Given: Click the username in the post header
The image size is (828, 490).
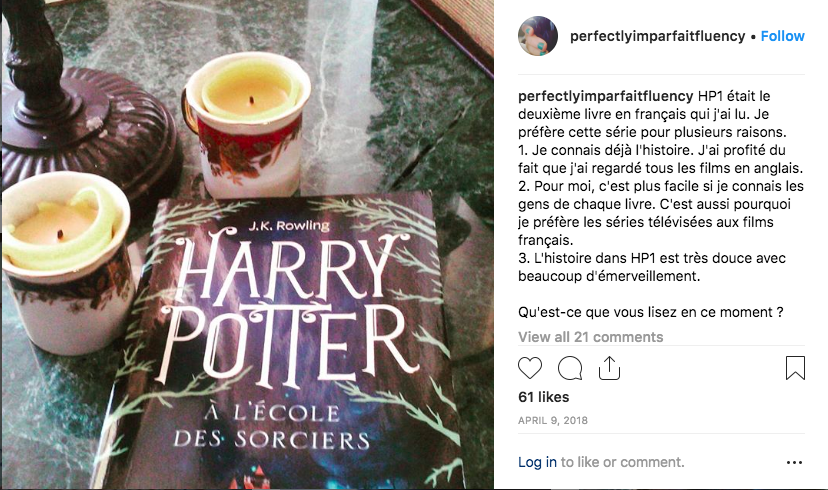Looking at the screenshot, I should 657,36.
